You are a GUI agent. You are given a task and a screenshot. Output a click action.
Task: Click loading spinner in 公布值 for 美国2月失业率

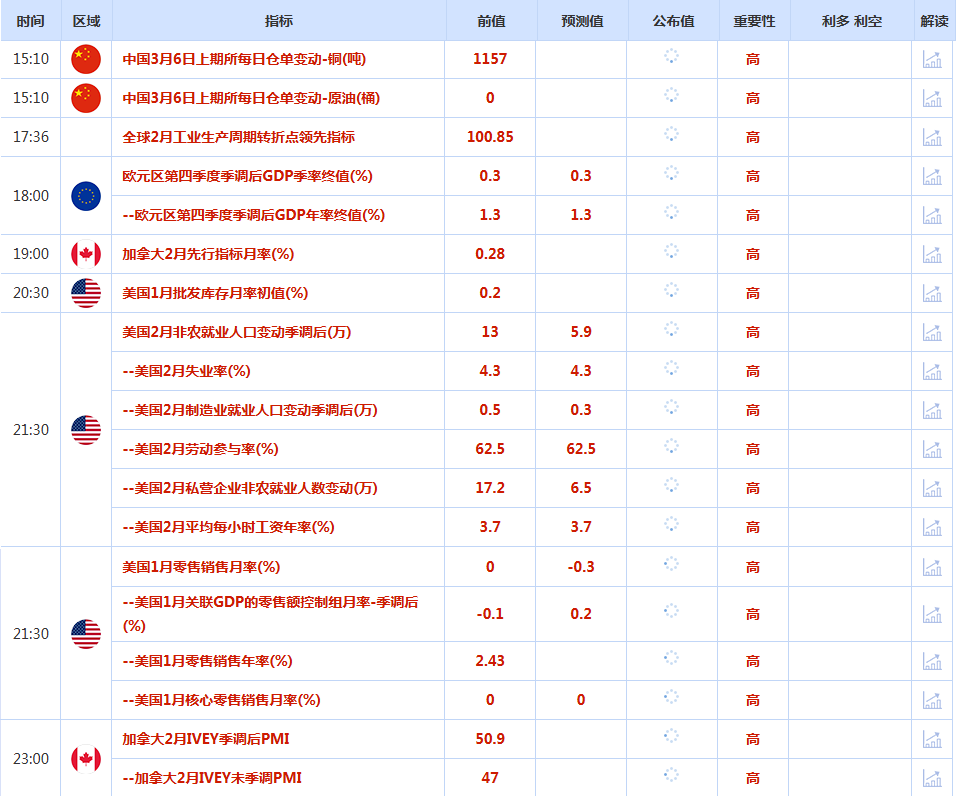[671, 370]
